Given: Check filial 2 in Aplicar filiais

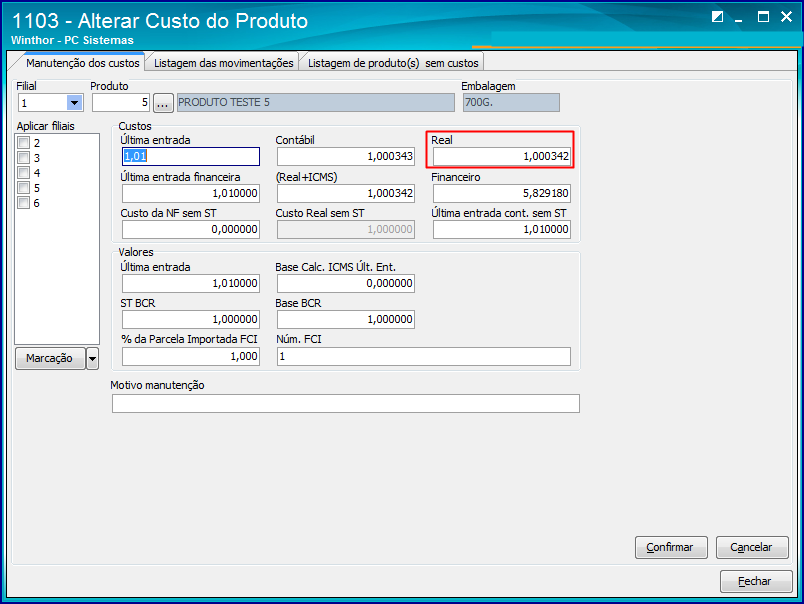Looking at the screenshot, I should click(x=24, y=142).
